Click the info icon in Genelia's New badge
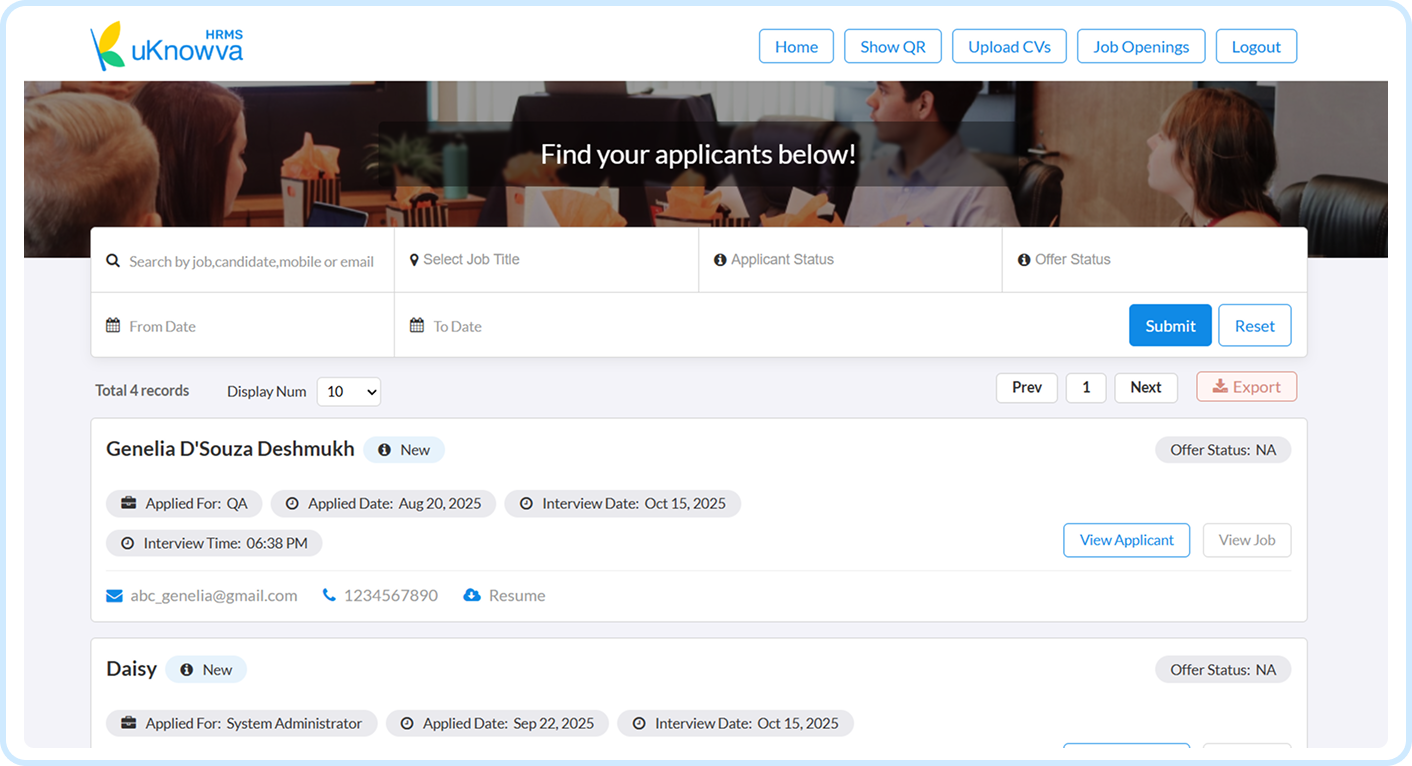 coord(384,450)
